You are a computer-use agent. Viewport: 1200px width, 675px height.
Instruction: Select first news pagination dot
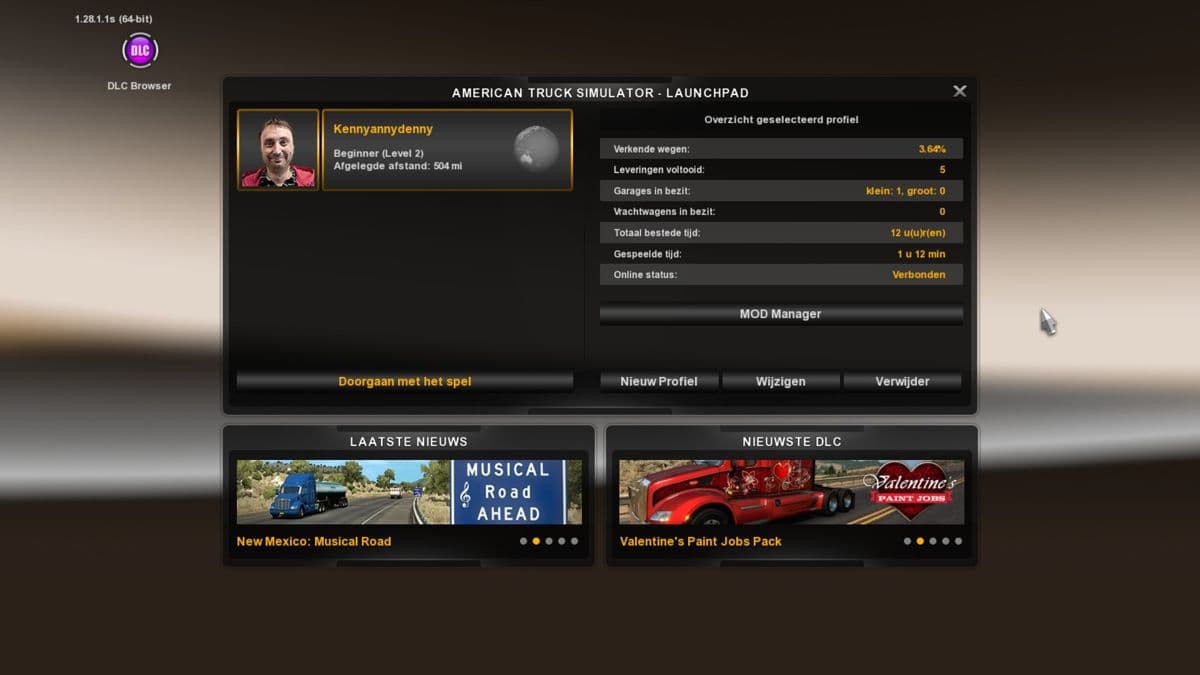523,541
